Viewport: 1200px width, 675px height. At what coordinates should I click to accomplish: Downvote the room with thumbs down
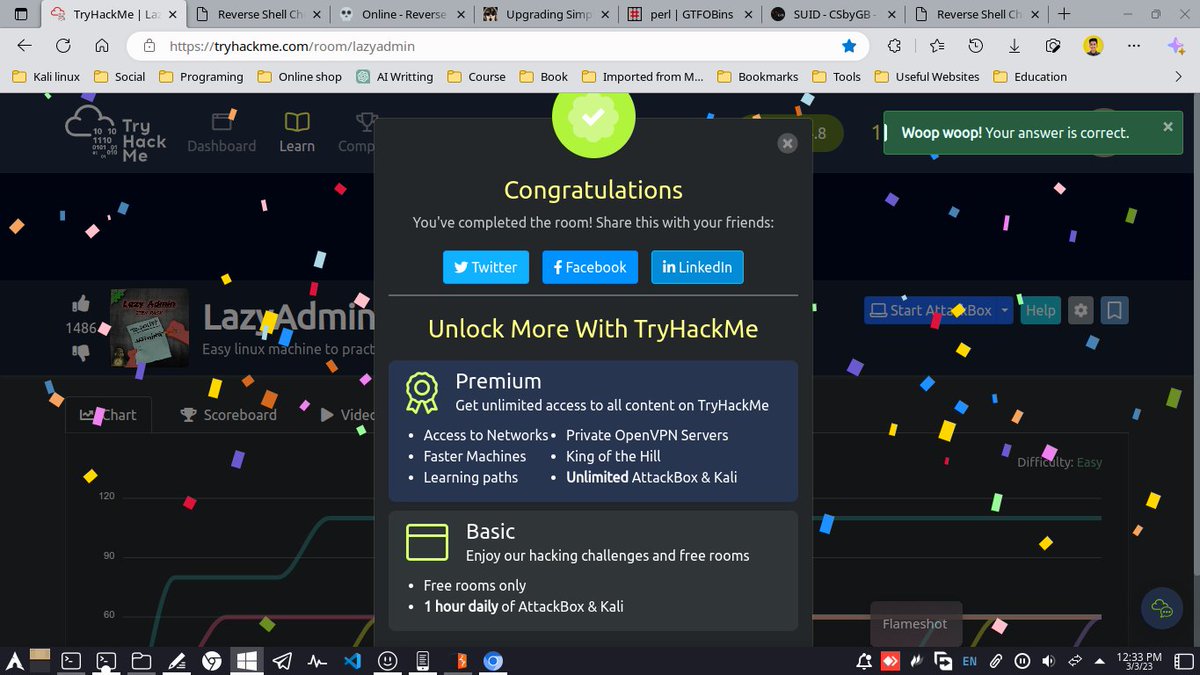point(80,352)
